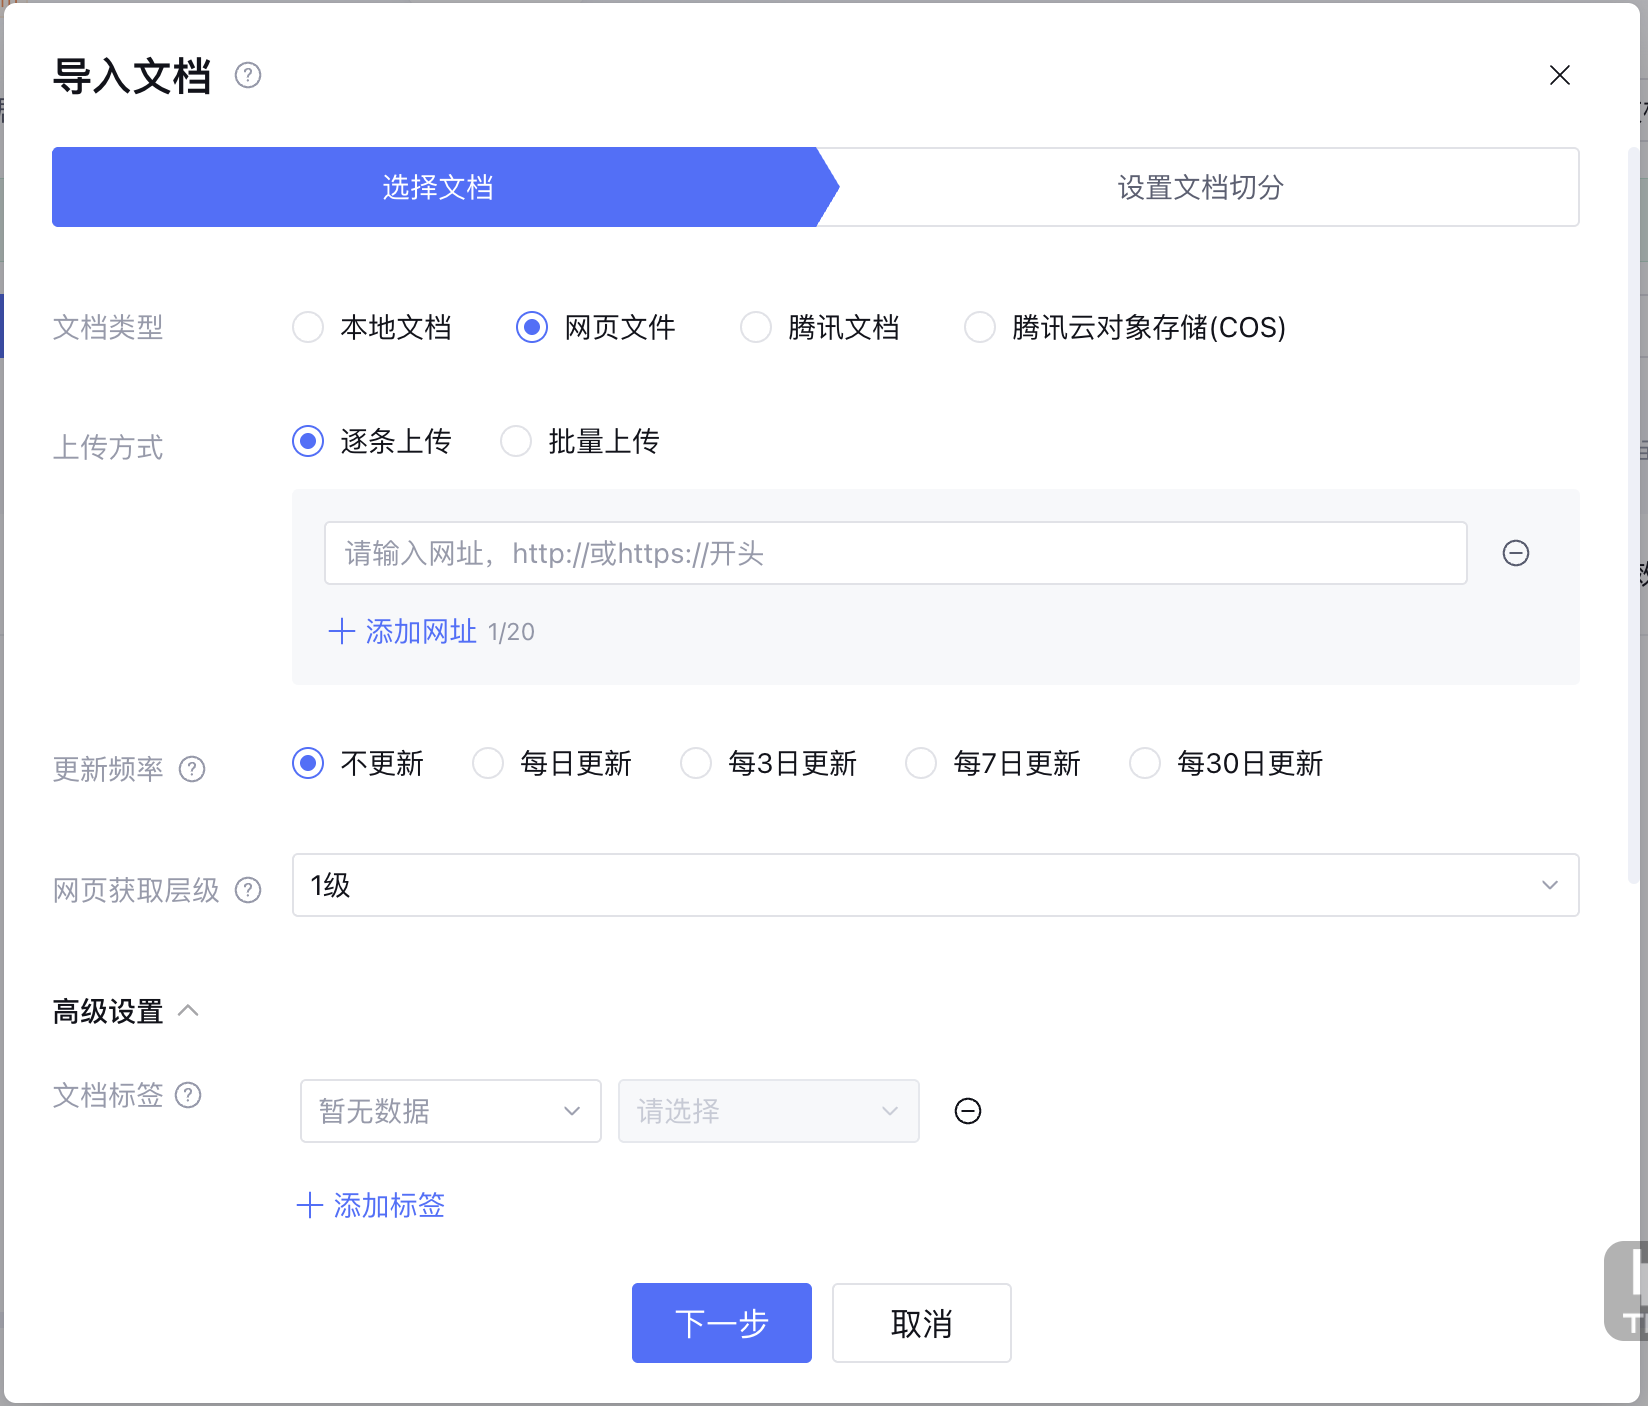Click help icon next to 导入文档 title
The height and width of the screenshot is (1406, 1648).
(248, 76)
